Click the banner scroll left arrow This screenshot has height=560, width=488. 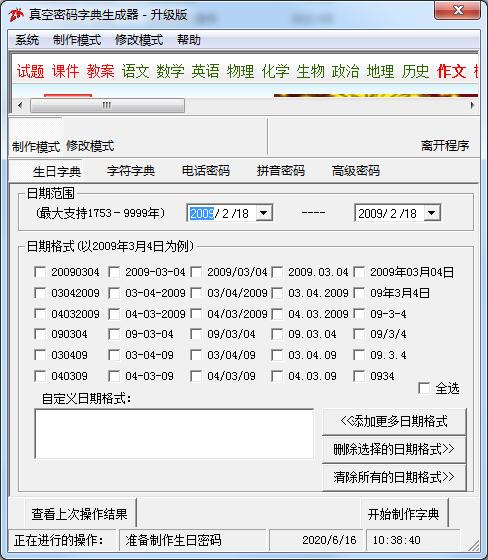coord(20,105)
